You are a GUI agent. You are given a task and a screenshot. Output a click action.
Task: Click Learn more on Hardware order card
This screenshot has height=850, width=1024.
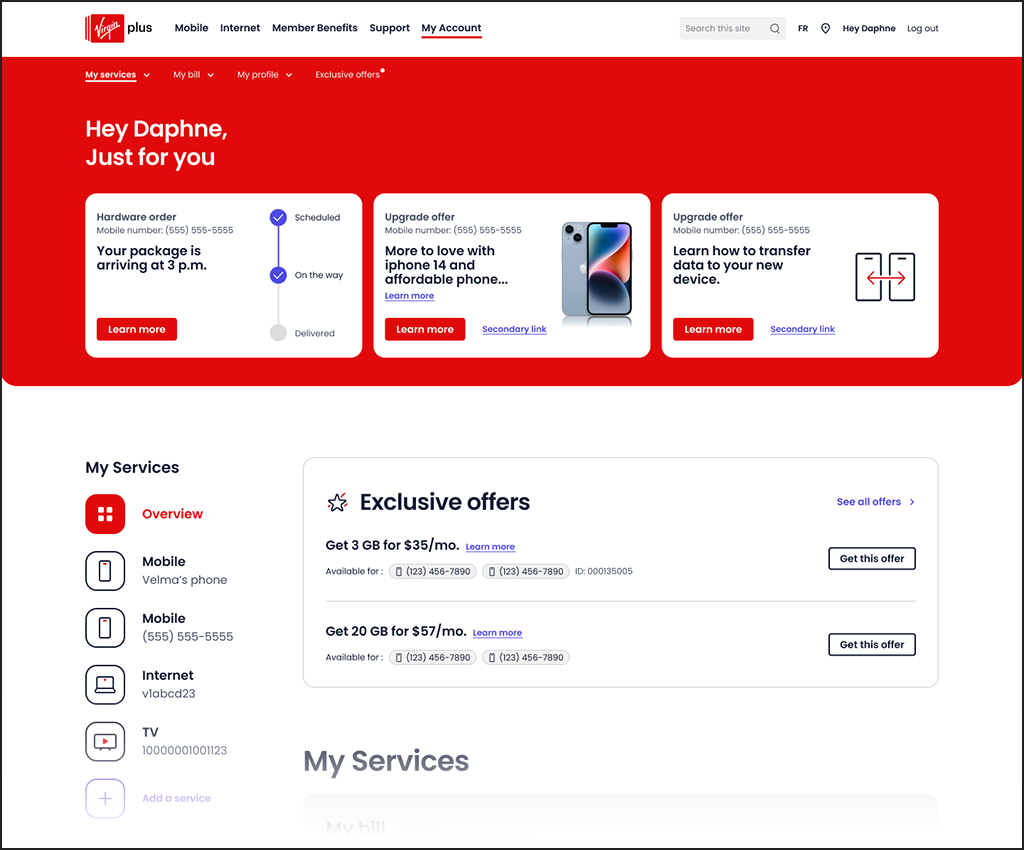[137, 329]
